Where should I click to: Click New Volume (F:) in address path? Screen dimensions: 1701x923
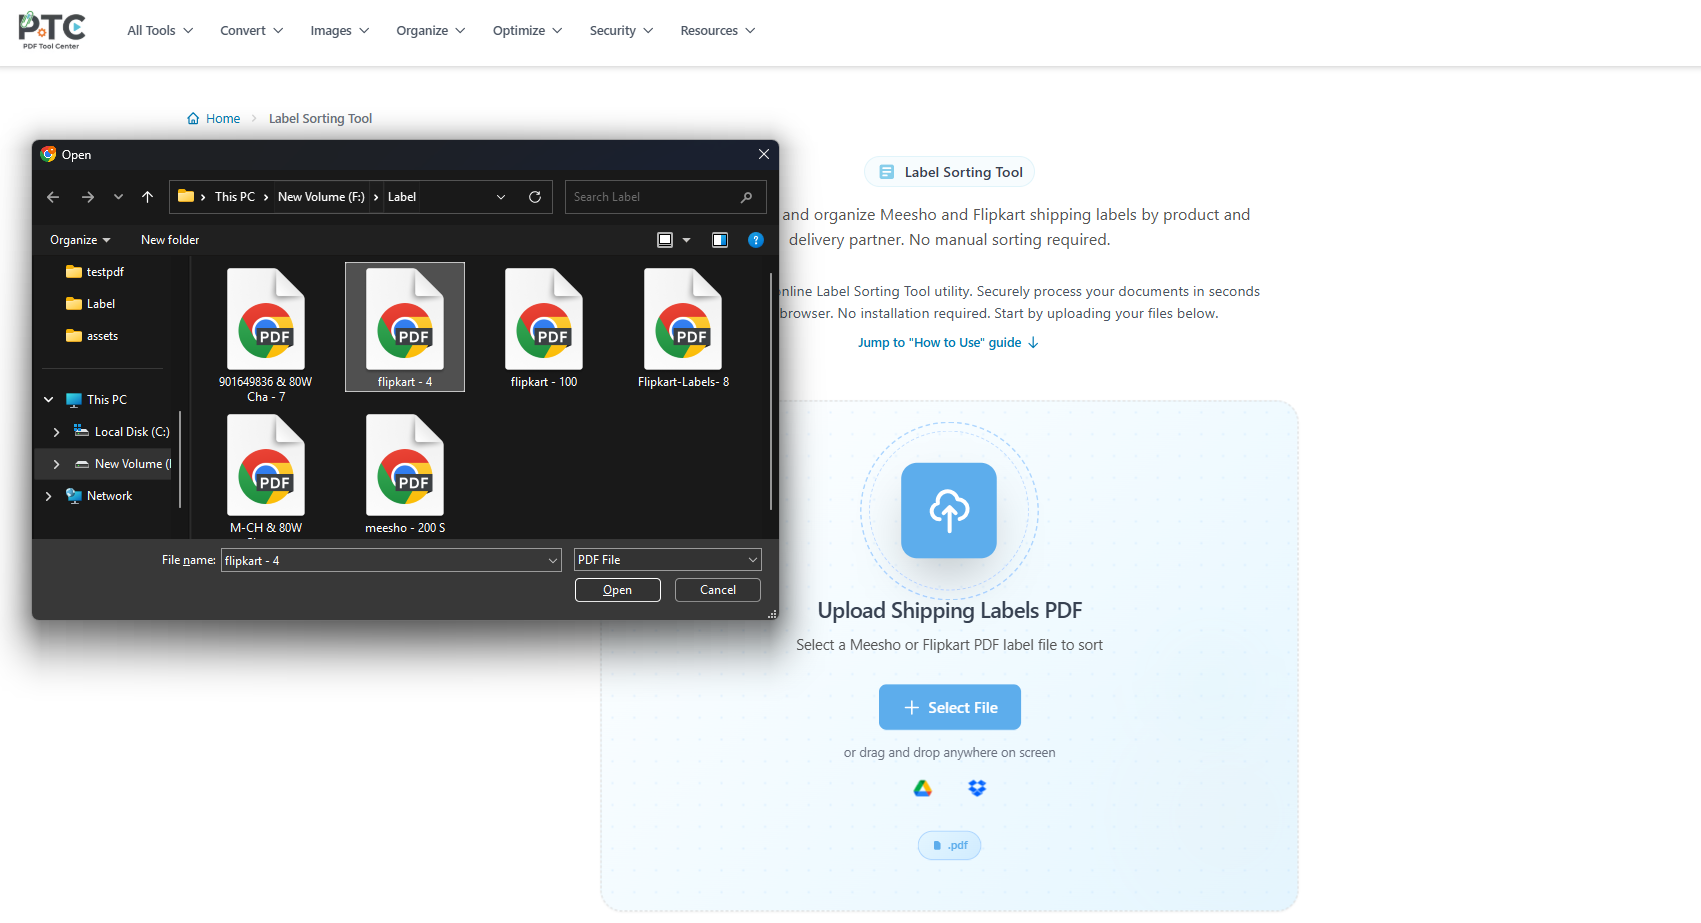pyautogui.click(x=321, y=197)
